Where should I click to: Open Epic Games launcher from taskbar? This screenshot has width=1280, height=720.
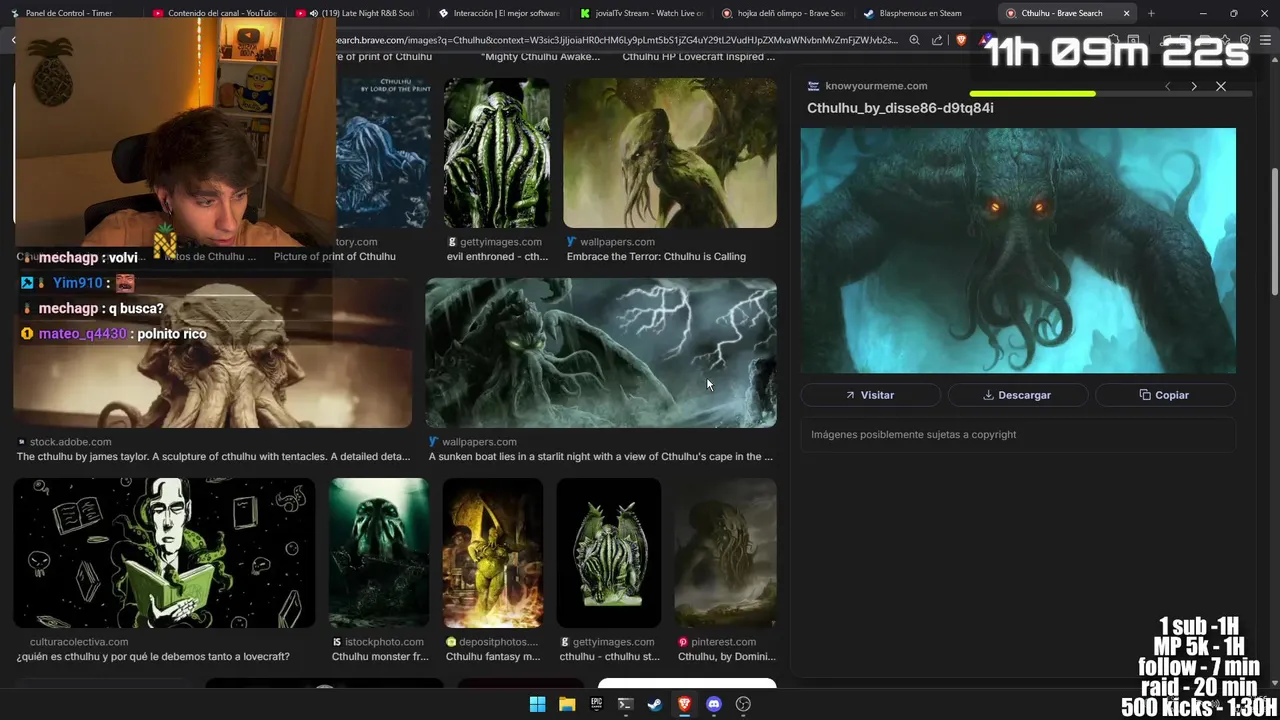click(x=596, y=704)
